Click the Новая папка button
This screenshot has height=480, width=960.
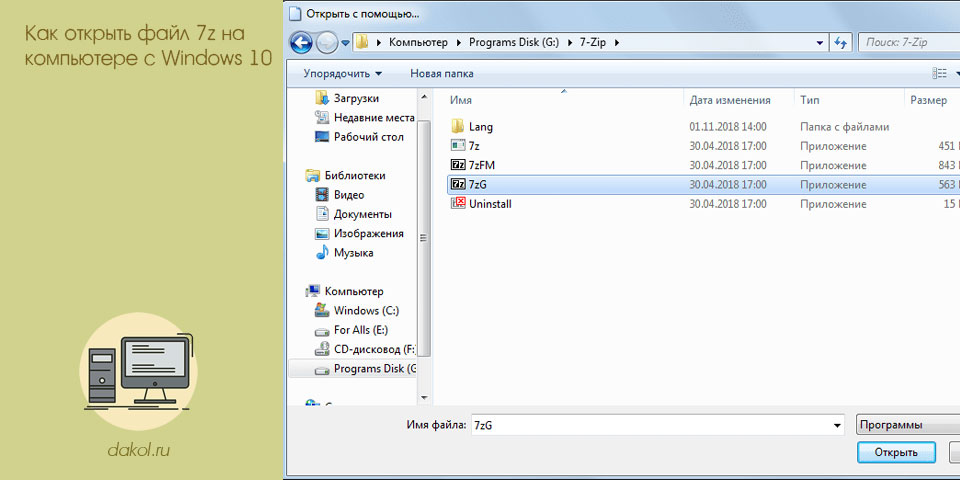(441, 74)
